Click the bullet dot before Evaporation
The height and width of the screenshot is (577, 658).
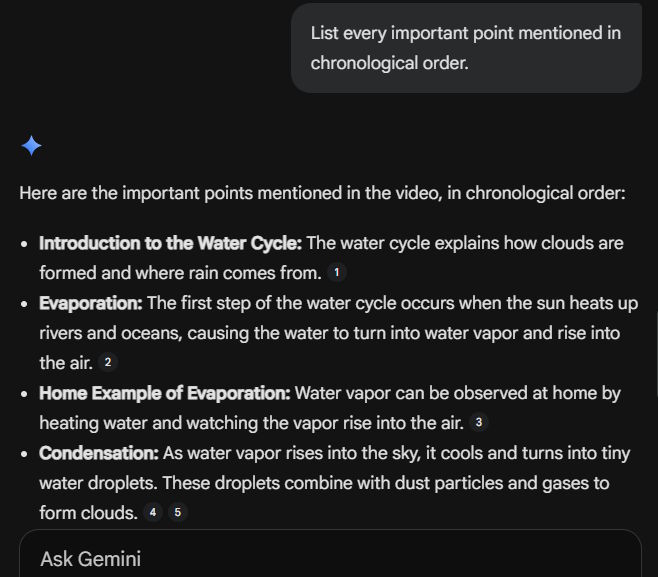24,304
